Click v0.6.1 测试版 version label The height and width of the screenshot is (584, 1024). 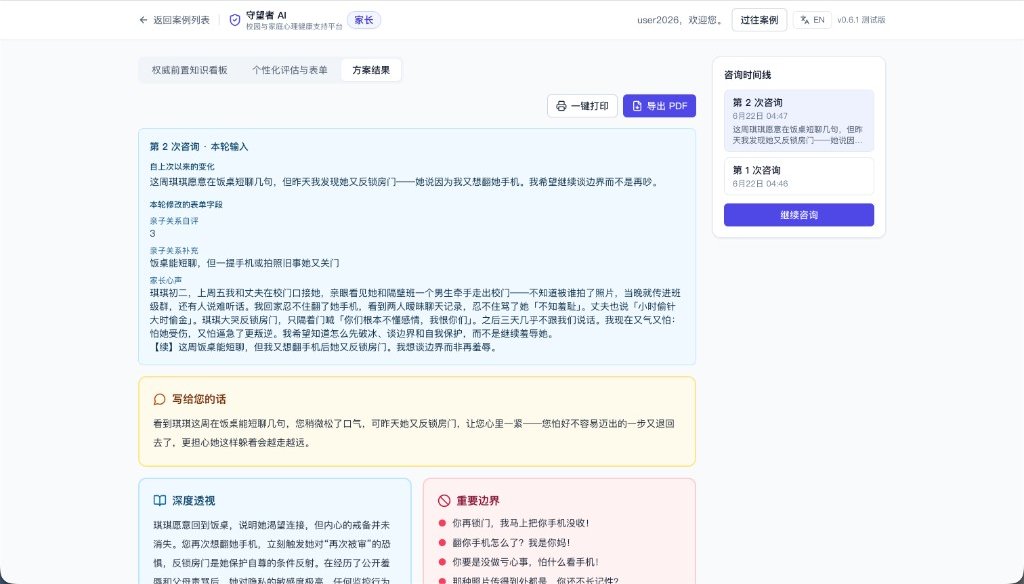861,20
